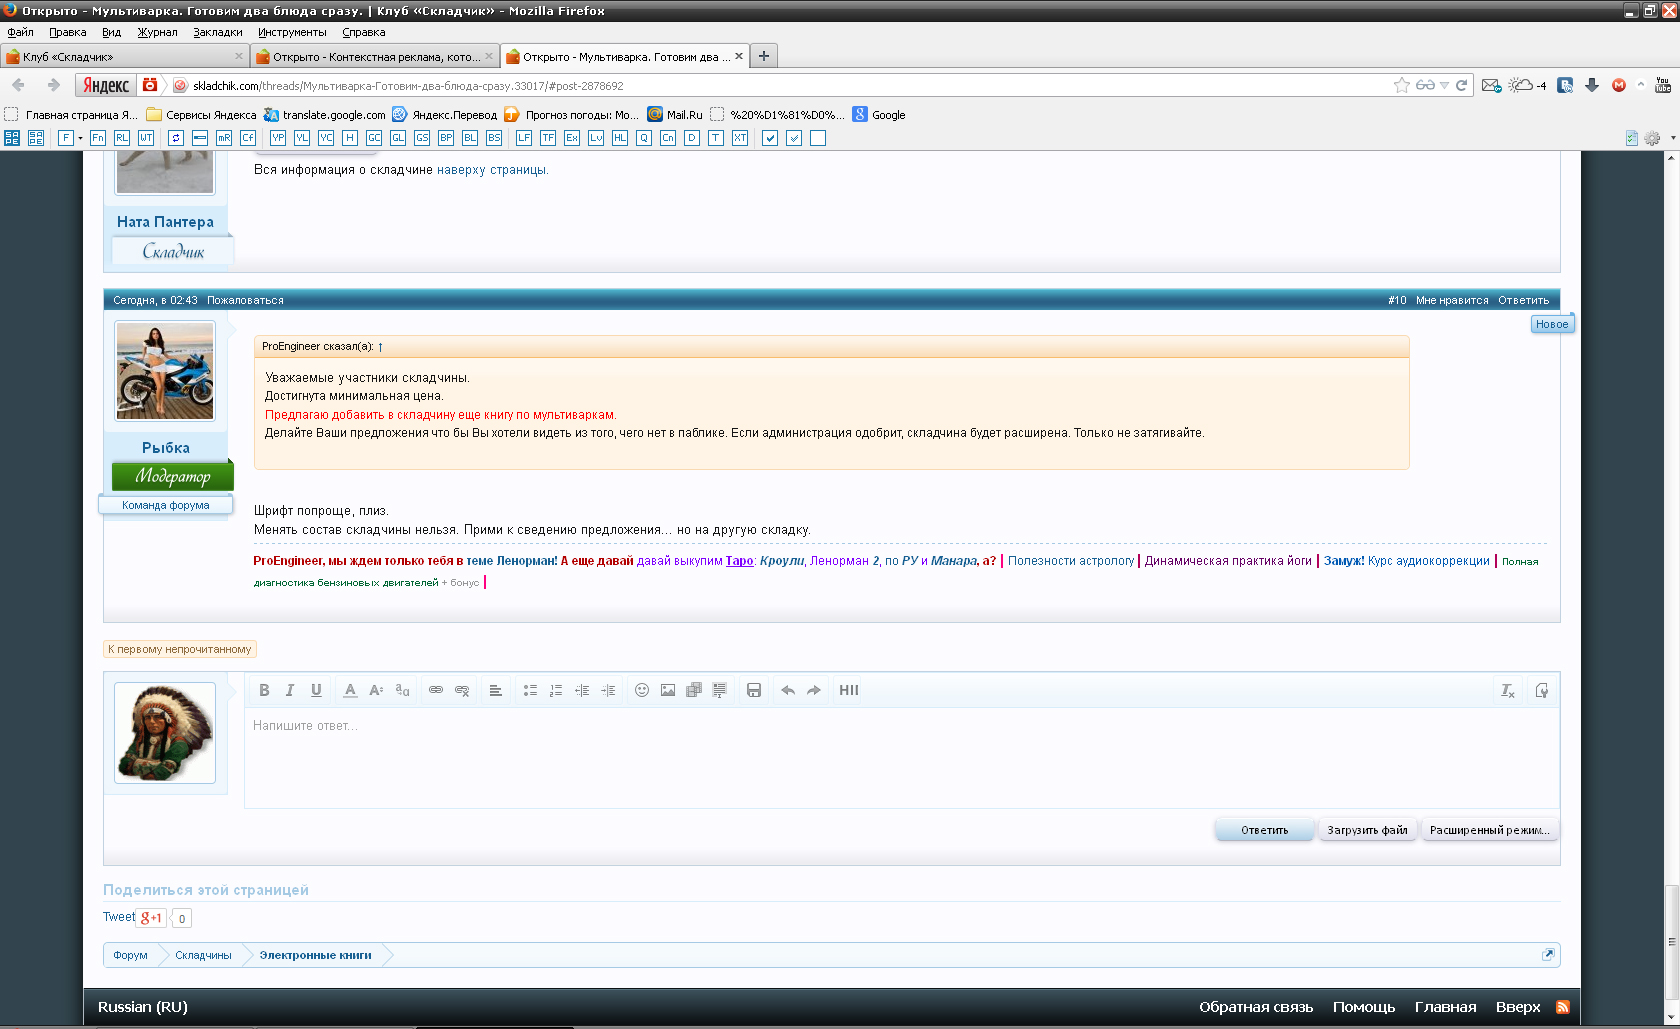Image resolution: width=1680 pixels, height=1029 pixels.
Task: Click the empty checkbox in extension toolbar
Action: pyautogui.click(x=818, y=138)
